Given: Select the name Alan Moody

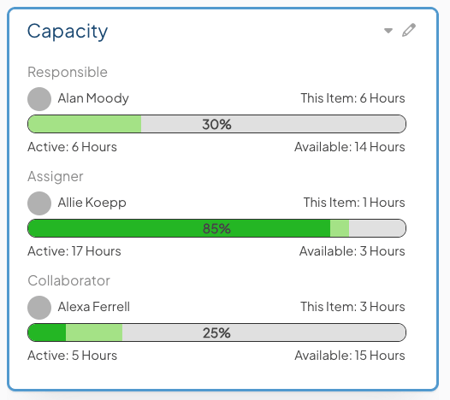Looking at the screenshot, I should pyautogui.click(x=93, y=99).
